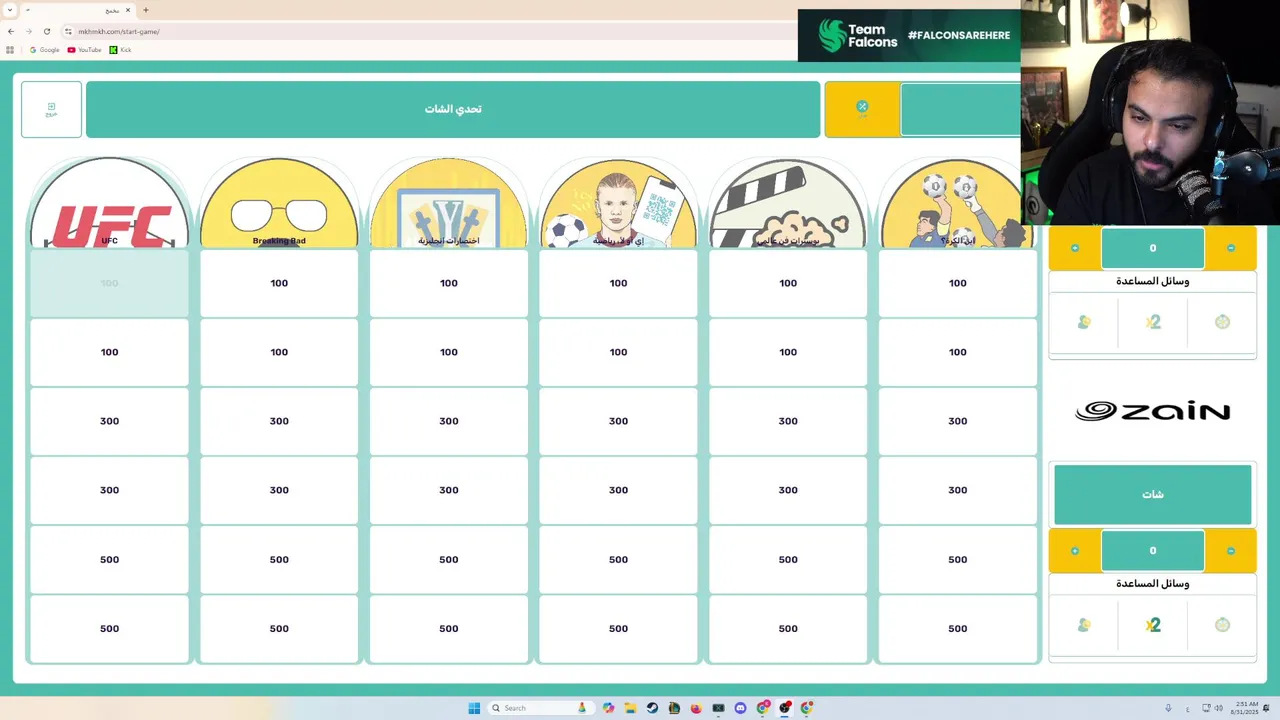Pick the lower 300 tile under Breaking Bad
Viewport: 1280px width, 720px height.
[279, 490]
